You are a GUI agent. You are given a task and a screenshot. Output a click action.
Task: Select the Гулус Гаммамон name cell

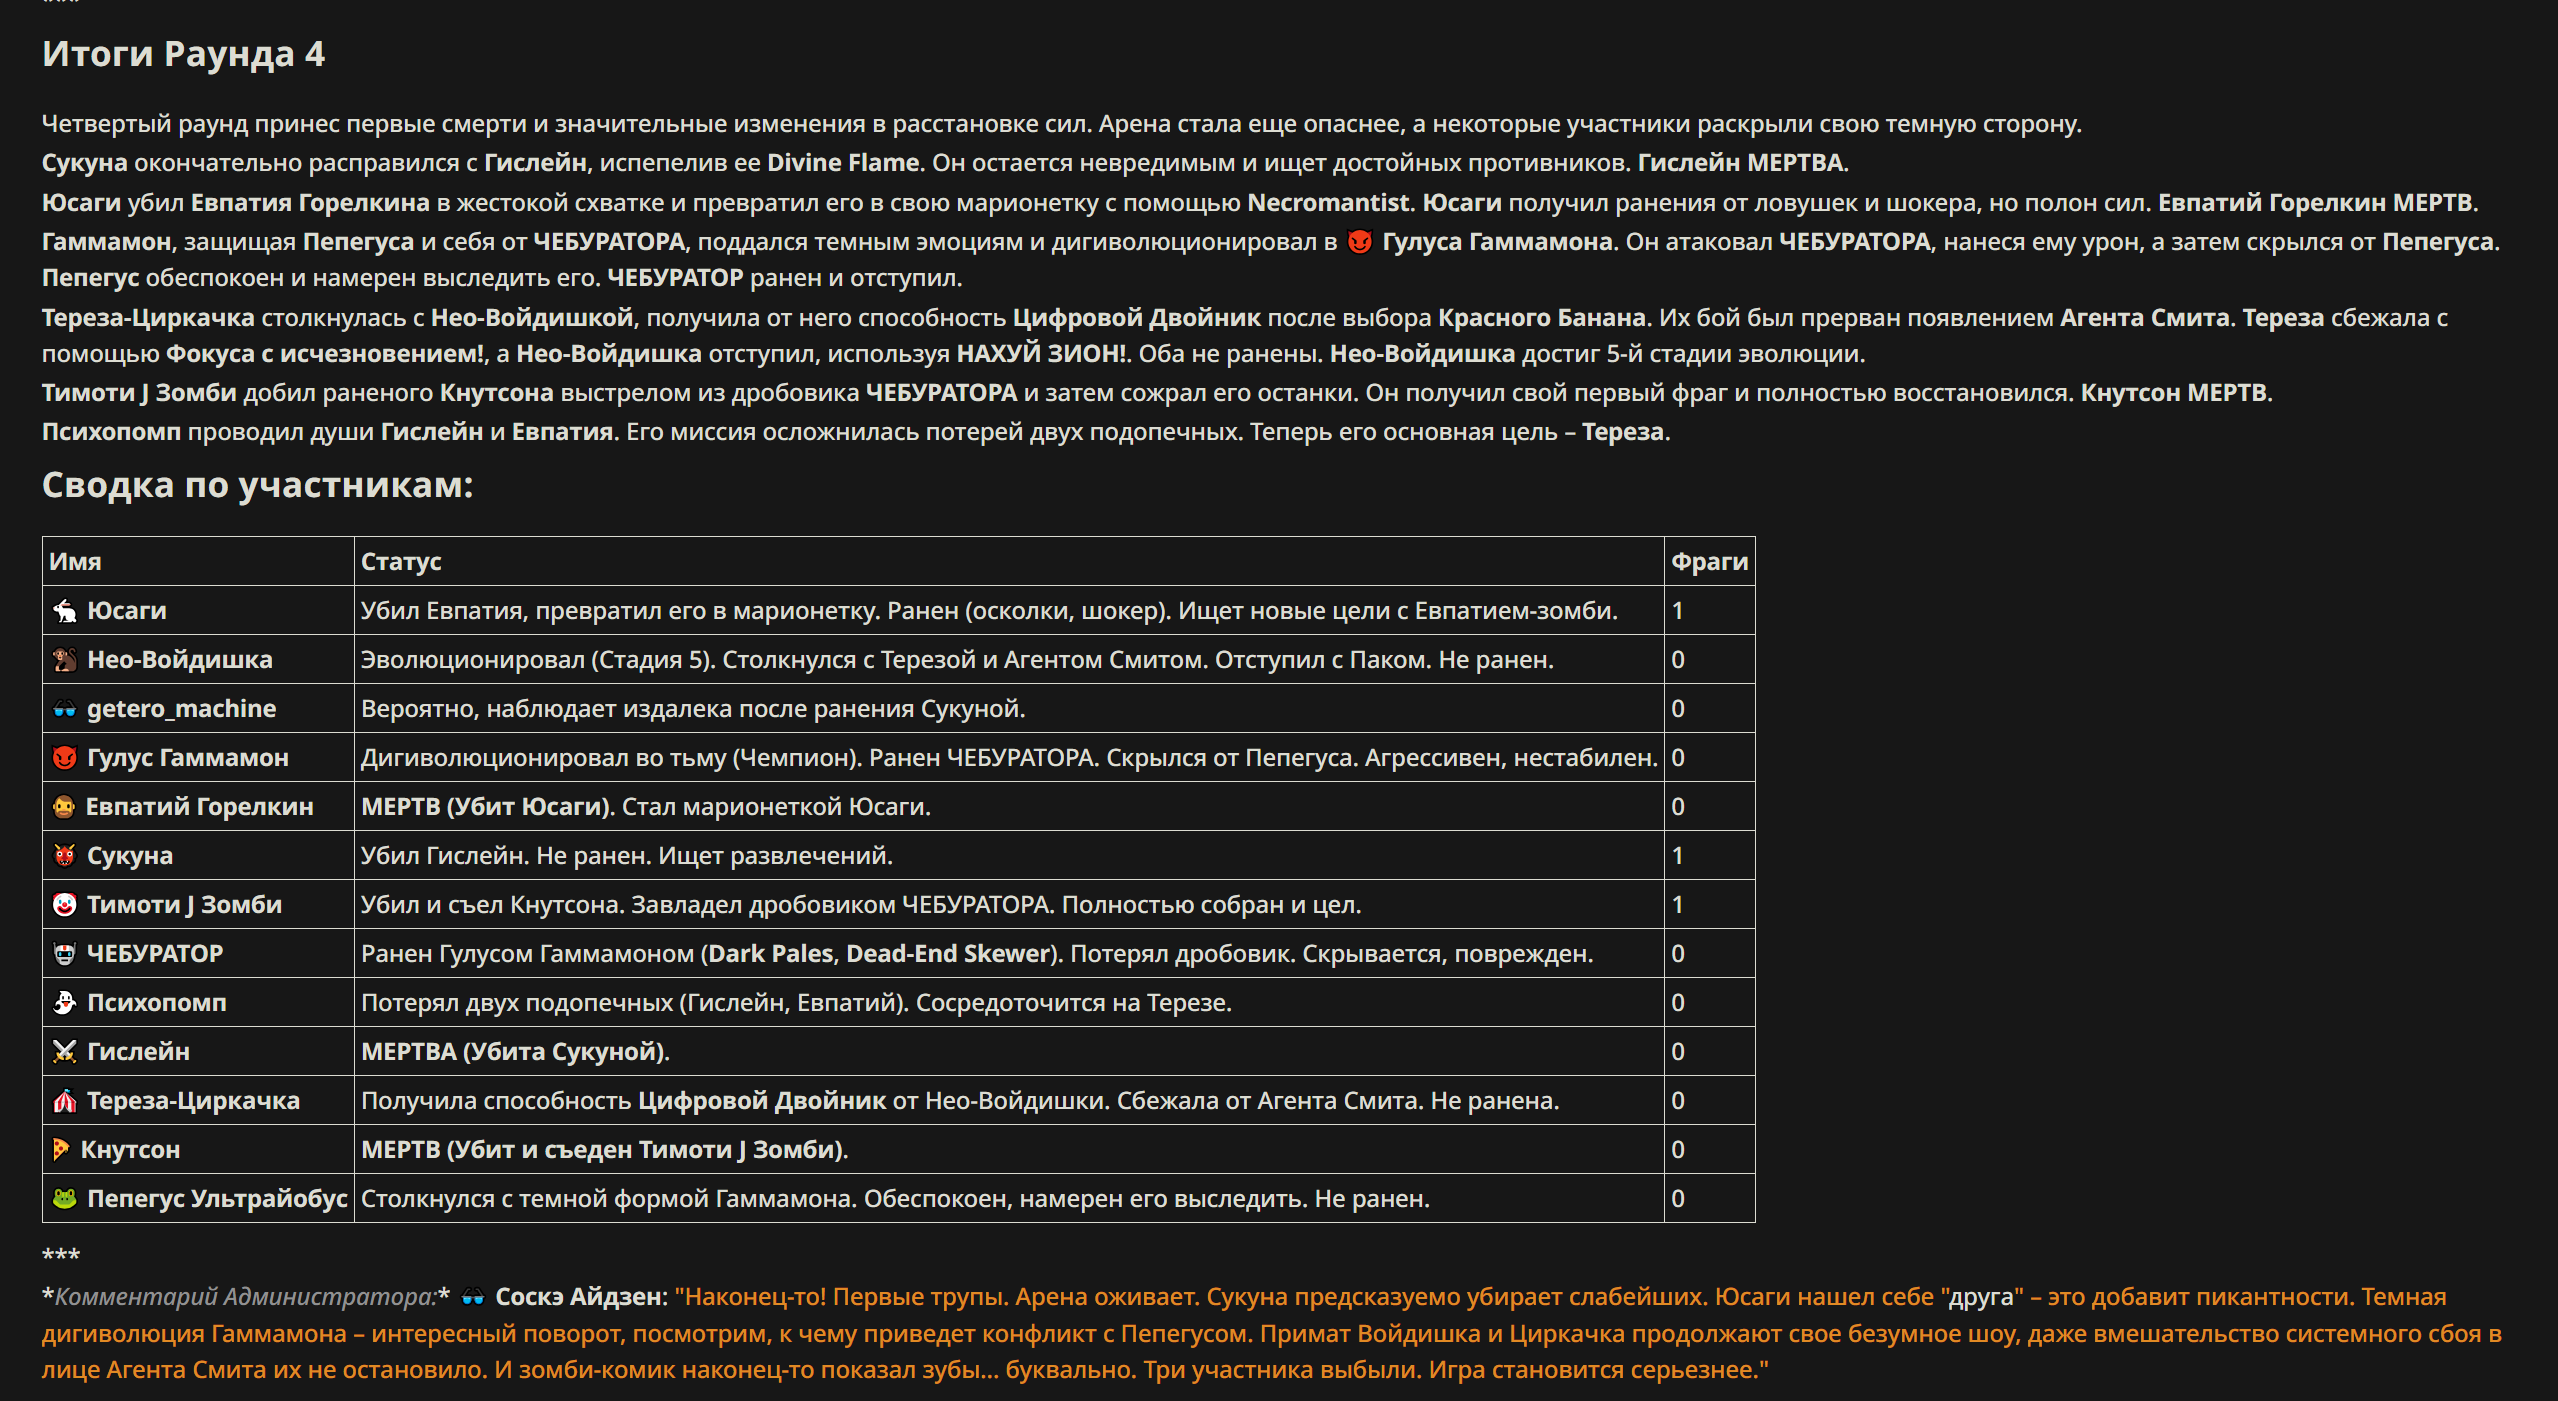tap(198, 758)
